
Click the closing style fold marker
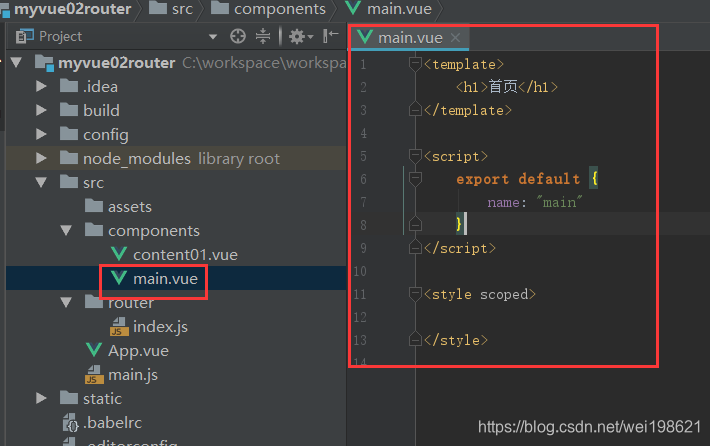tap(415, 340)
